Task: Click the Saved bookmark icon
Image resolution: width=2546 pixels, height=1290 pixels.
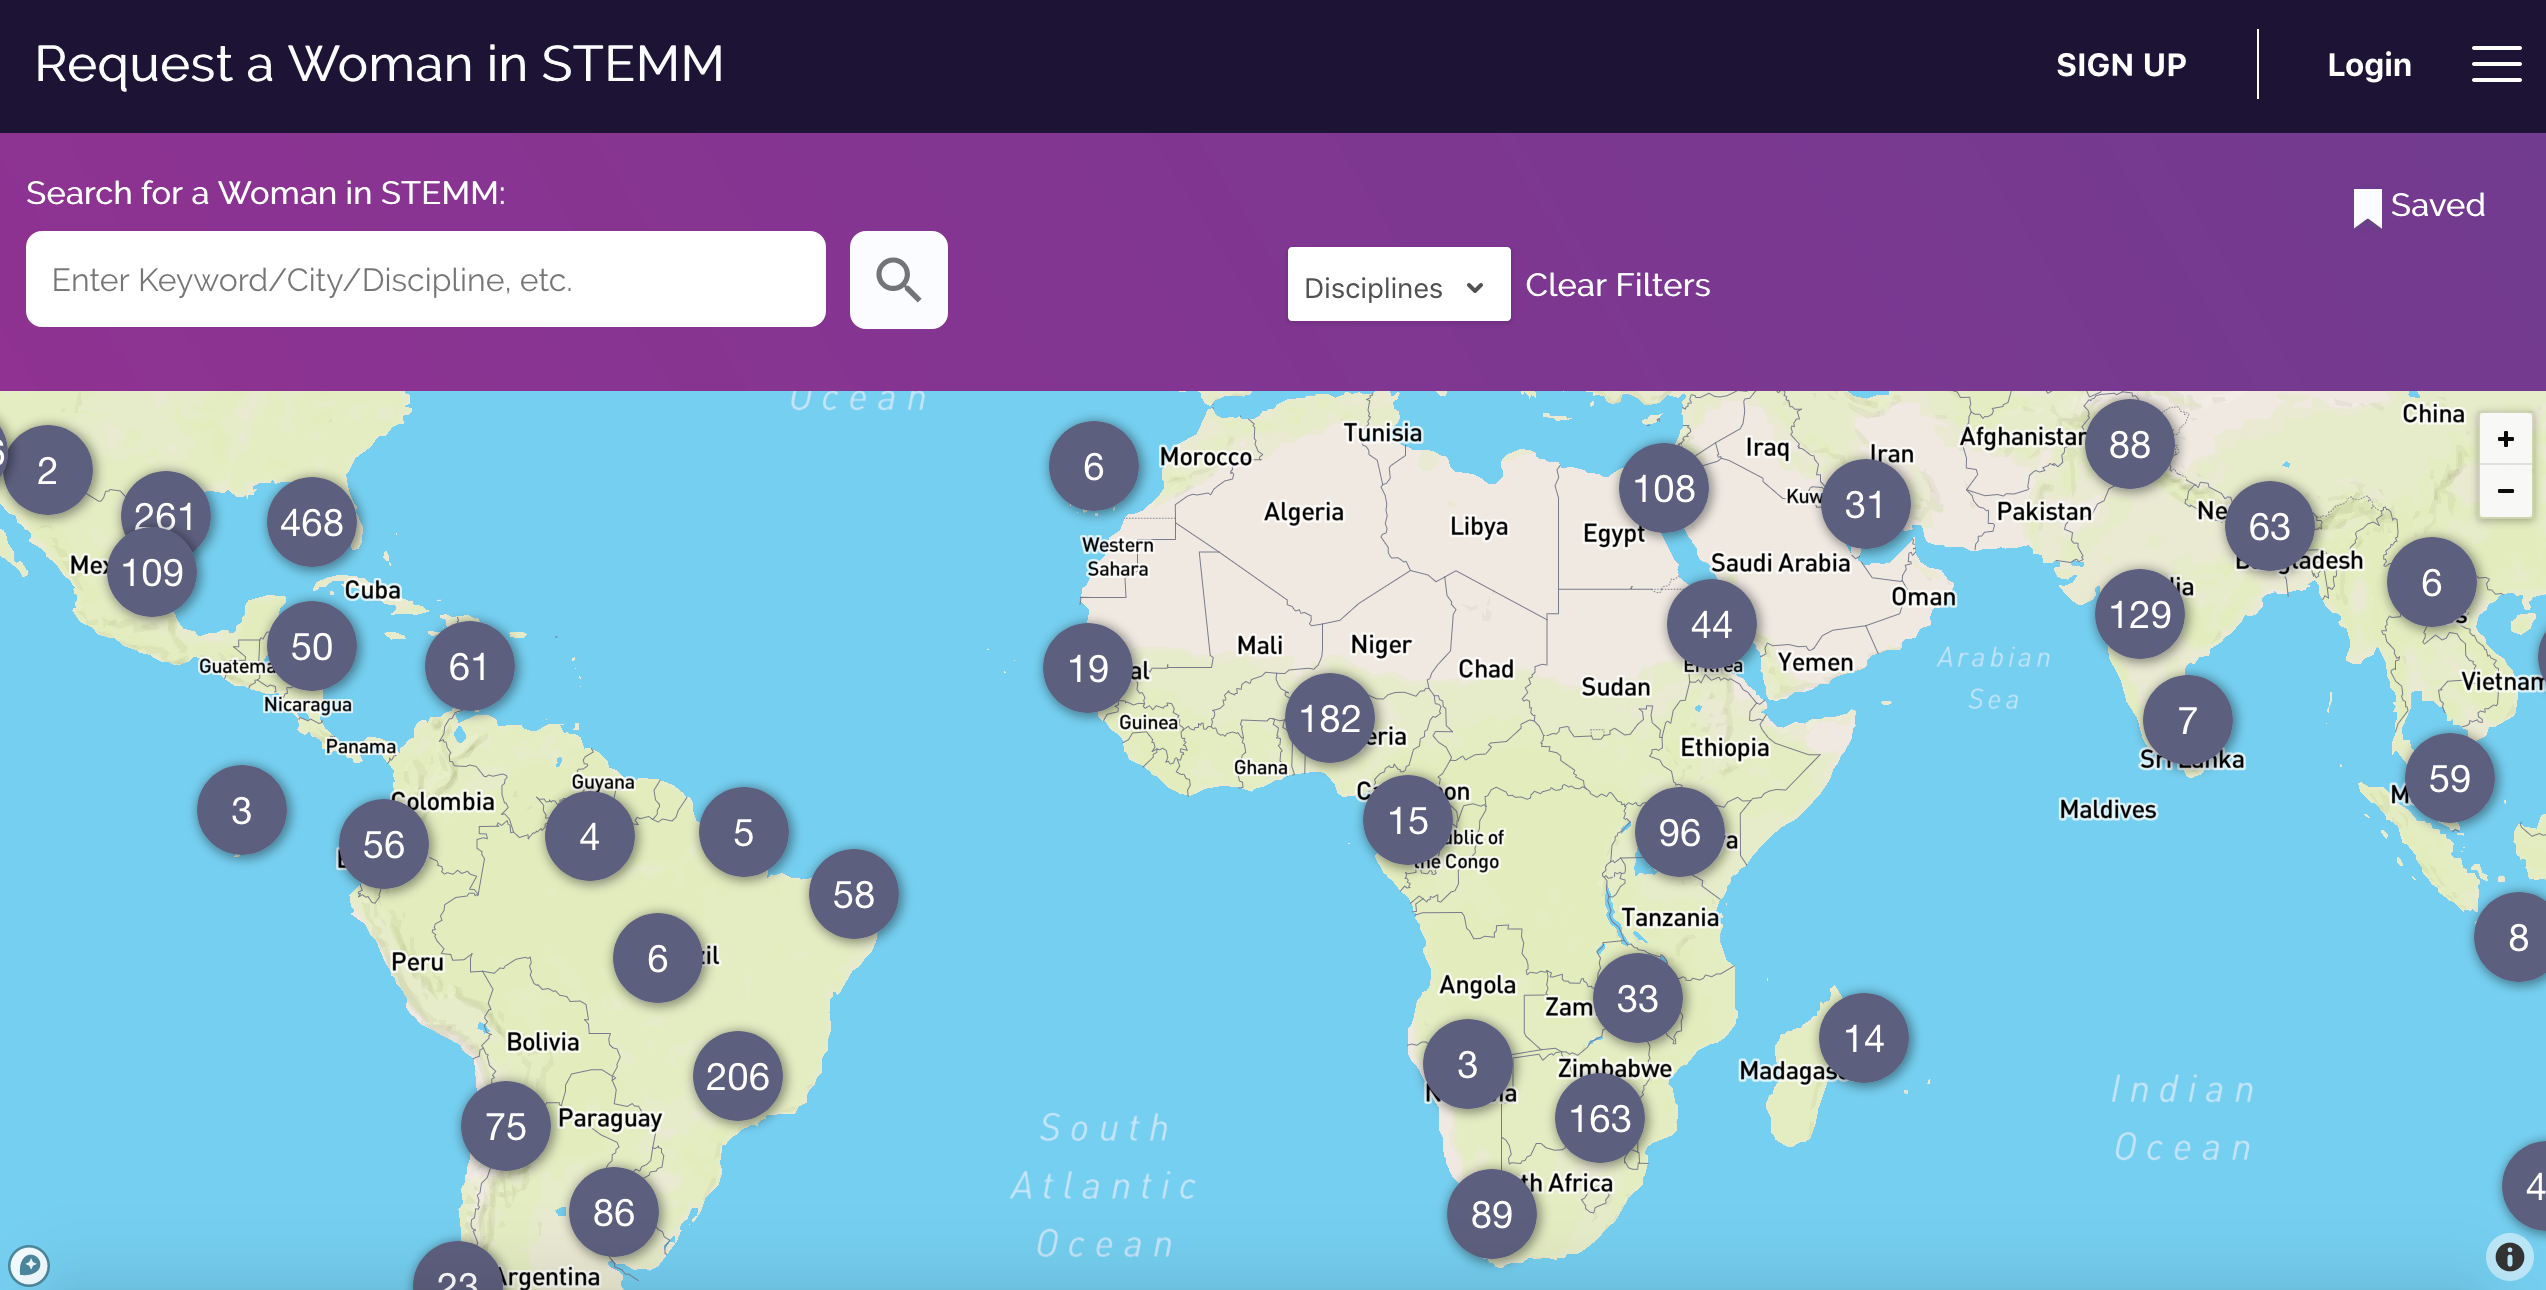Action: coord(2367,207)
